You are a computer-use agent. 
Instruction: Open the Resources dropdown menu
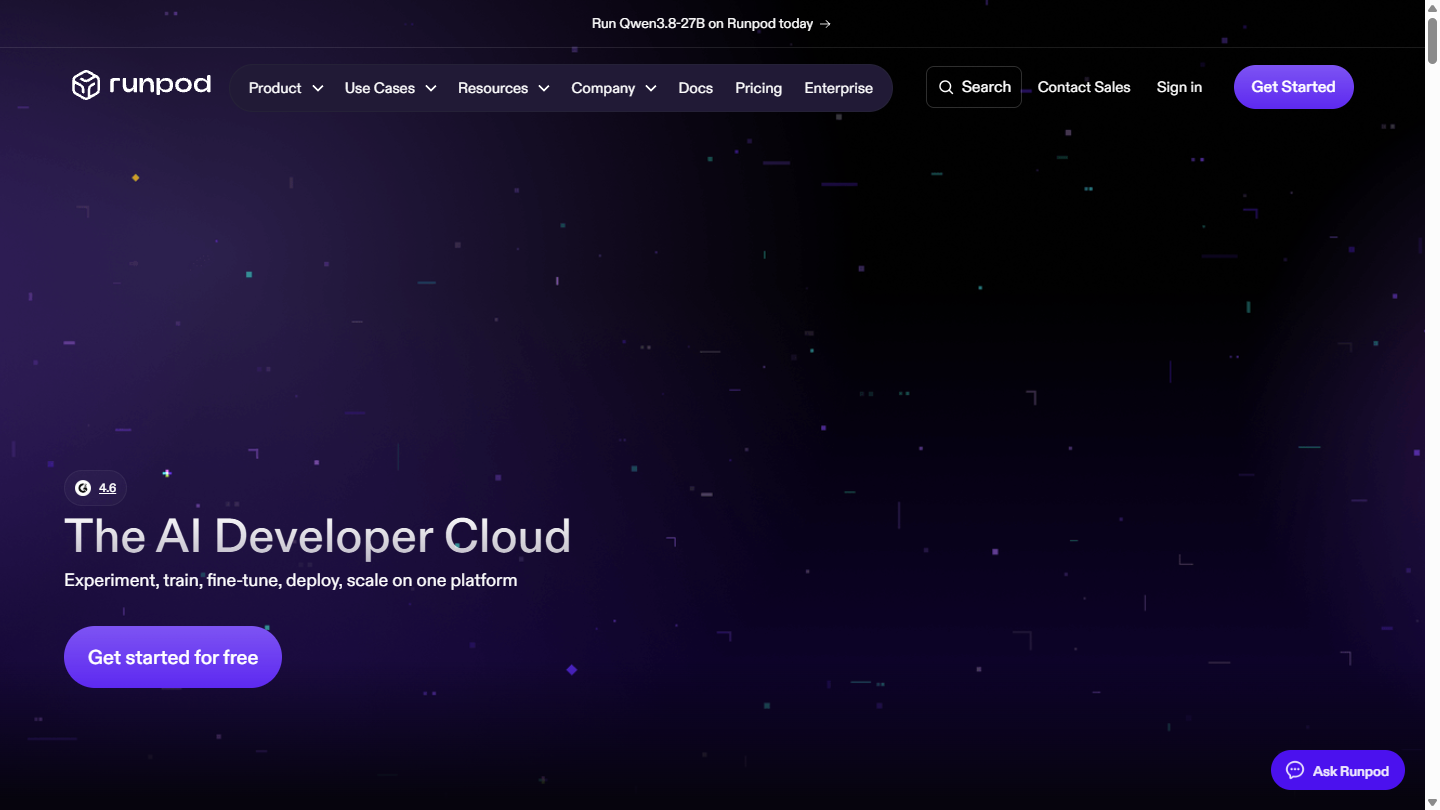[504, 88]
